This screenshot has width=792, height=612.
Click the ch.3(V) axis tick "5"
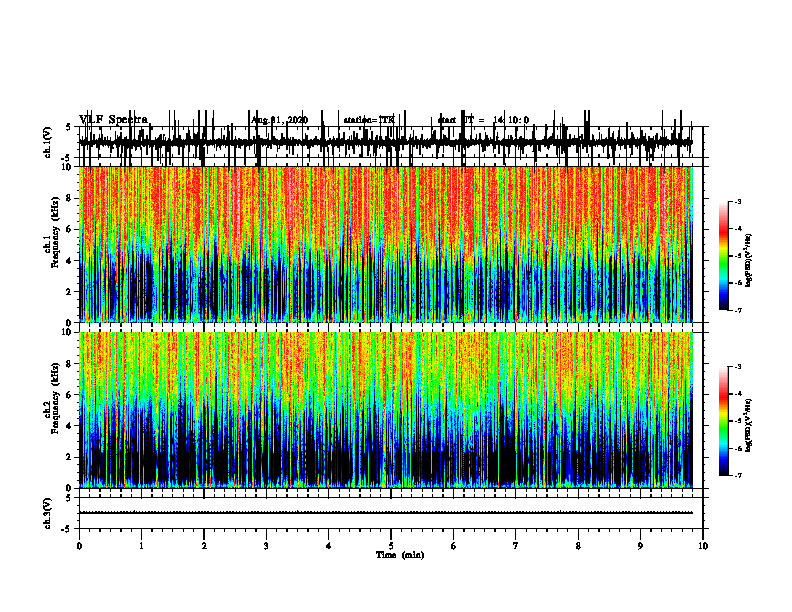(x=69, y=498)
